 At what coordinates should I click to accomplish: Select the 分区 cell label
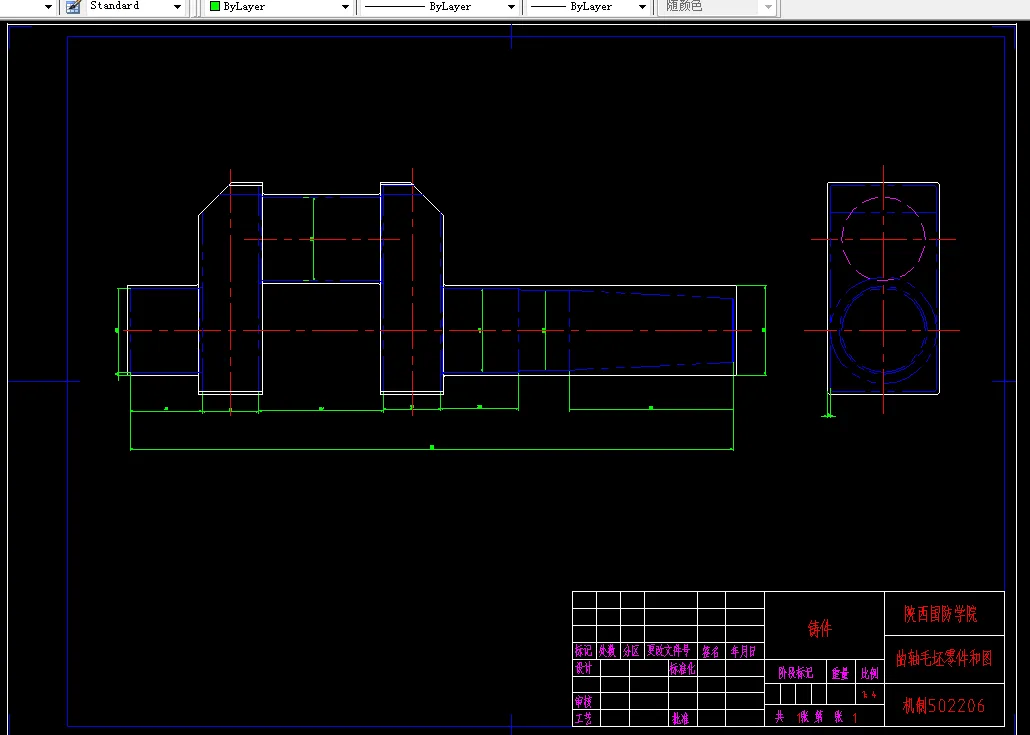[x=631, y=651]
